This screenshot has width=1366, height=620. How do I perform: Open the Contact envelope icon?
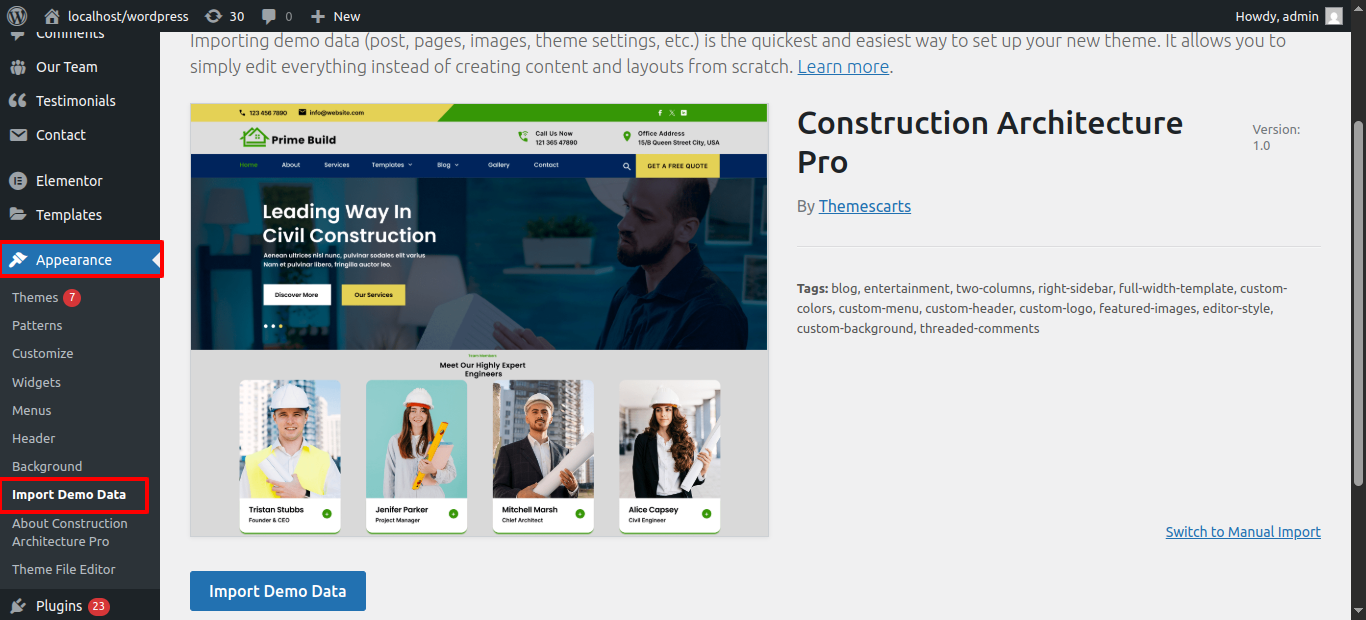(x=18, y=135)
